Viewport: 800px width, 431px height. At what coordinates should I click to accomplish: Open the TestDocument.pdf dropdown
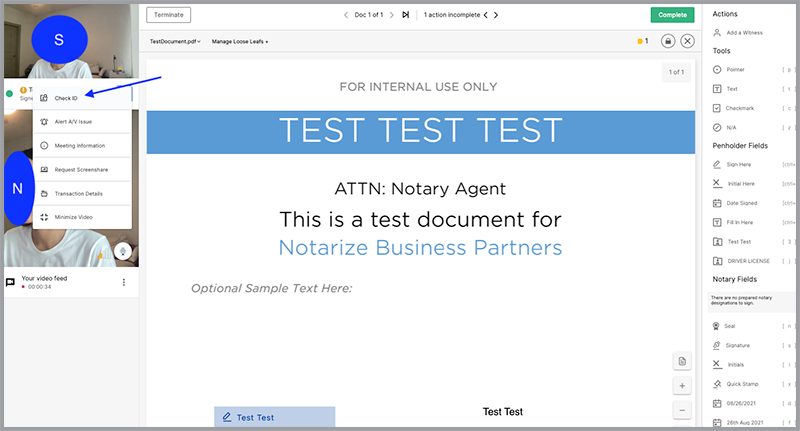[x=175, y=41]
